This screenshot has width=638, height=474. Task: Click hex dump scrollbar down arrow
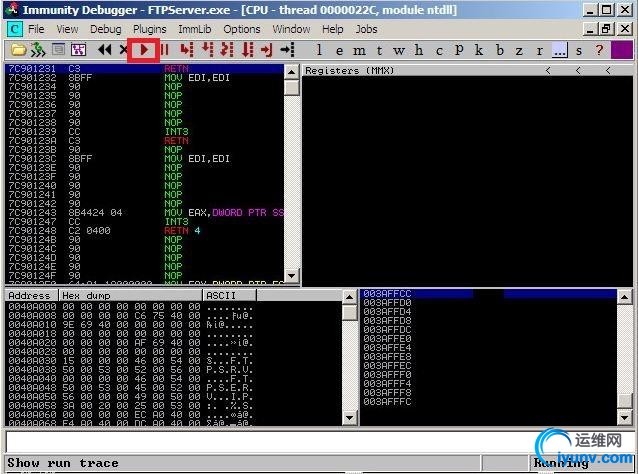(350, 417)
